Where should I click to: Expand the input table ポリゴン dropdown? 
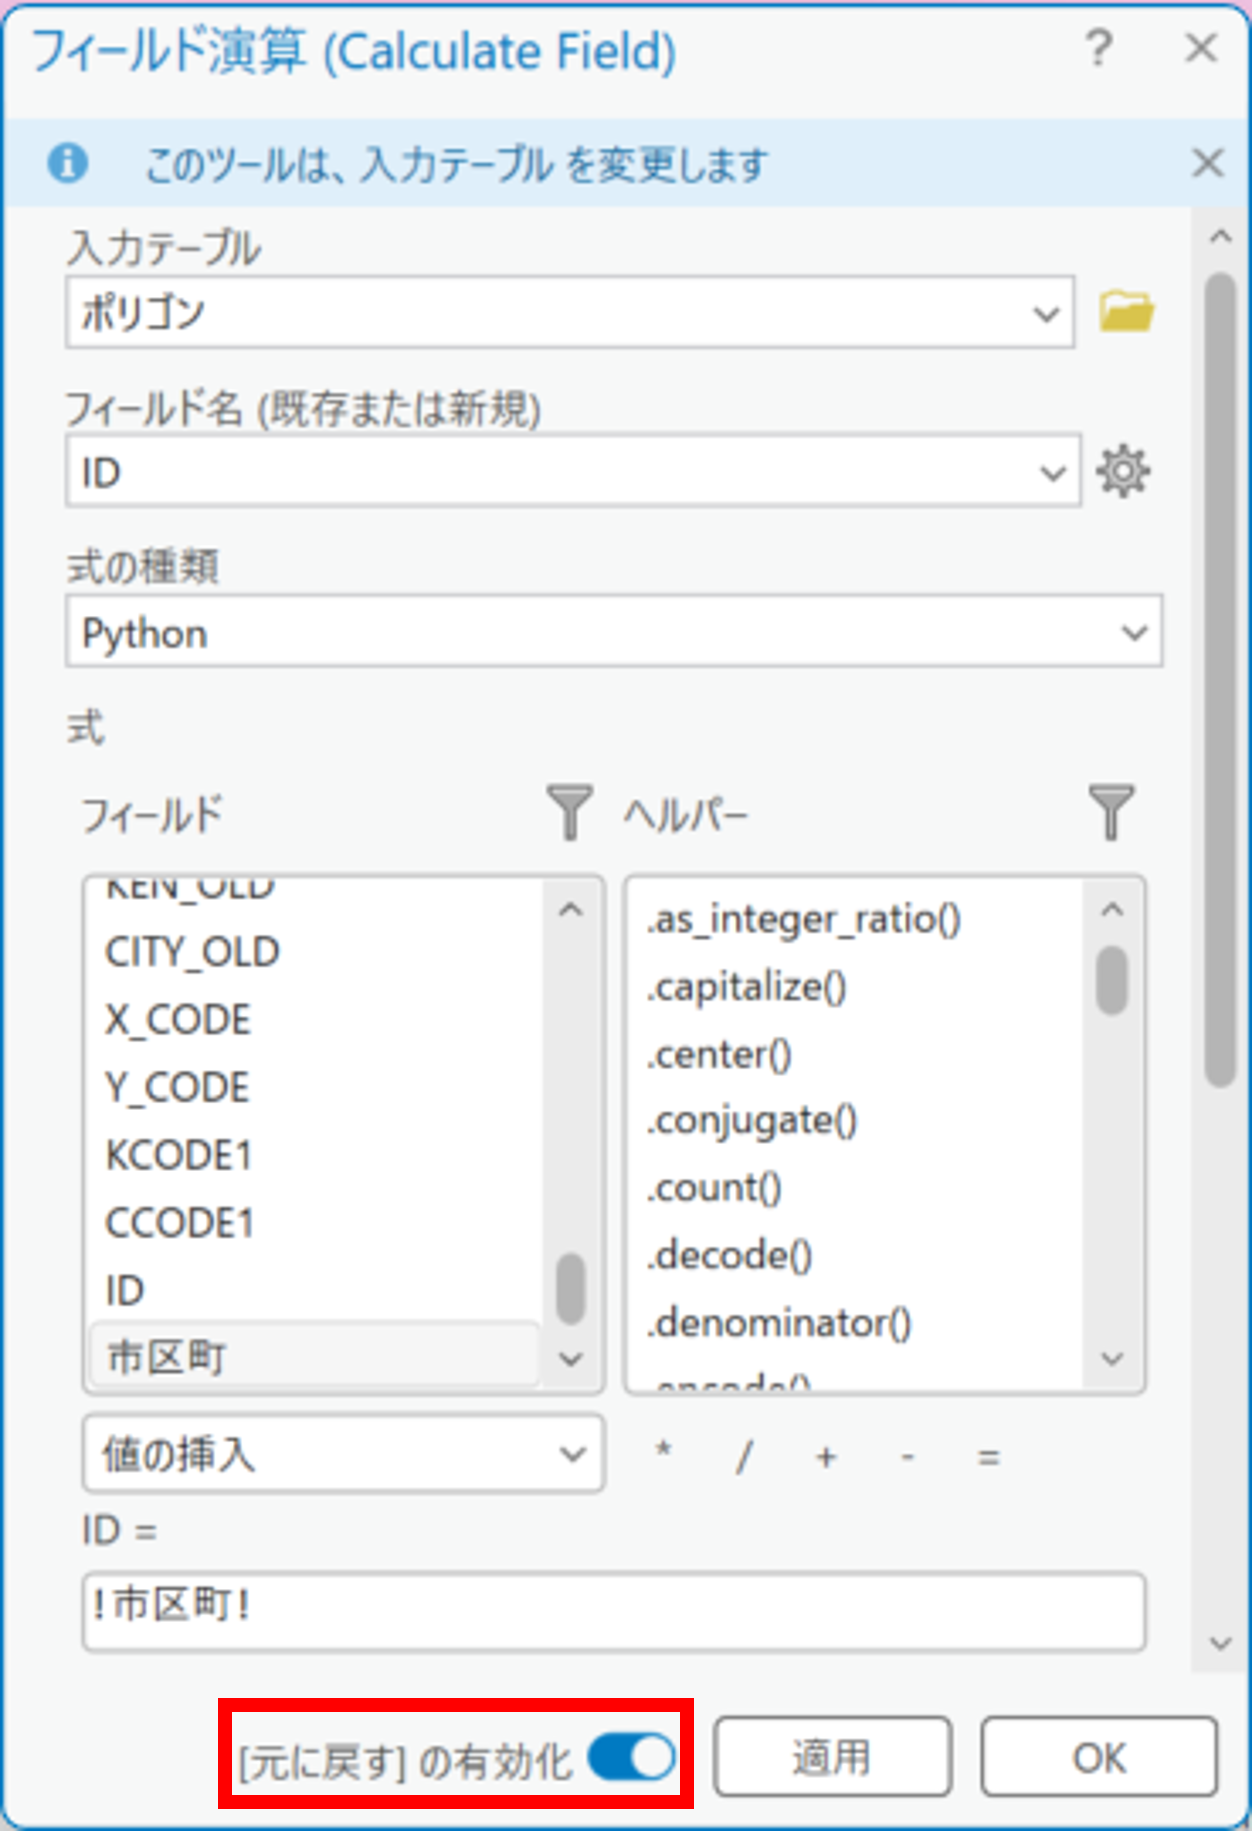click(1045, 313)
